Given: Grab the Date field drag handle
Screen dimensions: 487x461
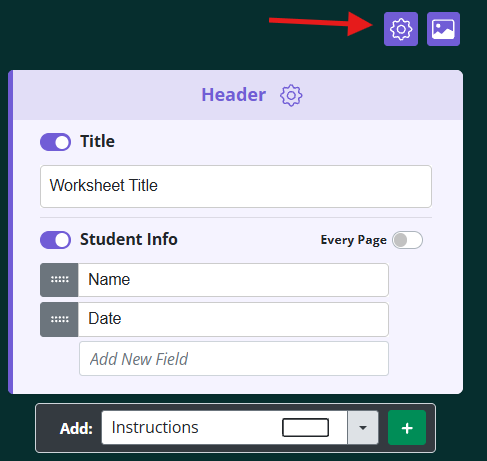Looking at the screenshot, I should tap(59, 319).
